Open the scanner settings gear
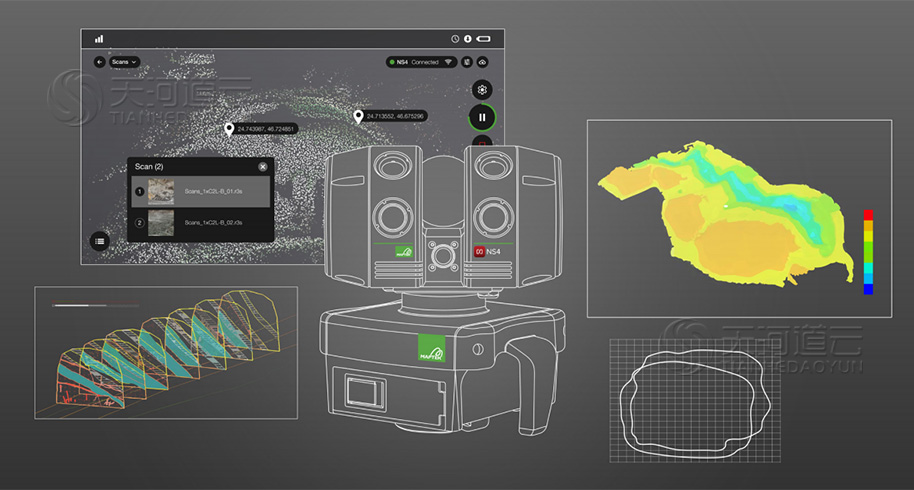Screen dimensions: 914x490 coord(482,90)
